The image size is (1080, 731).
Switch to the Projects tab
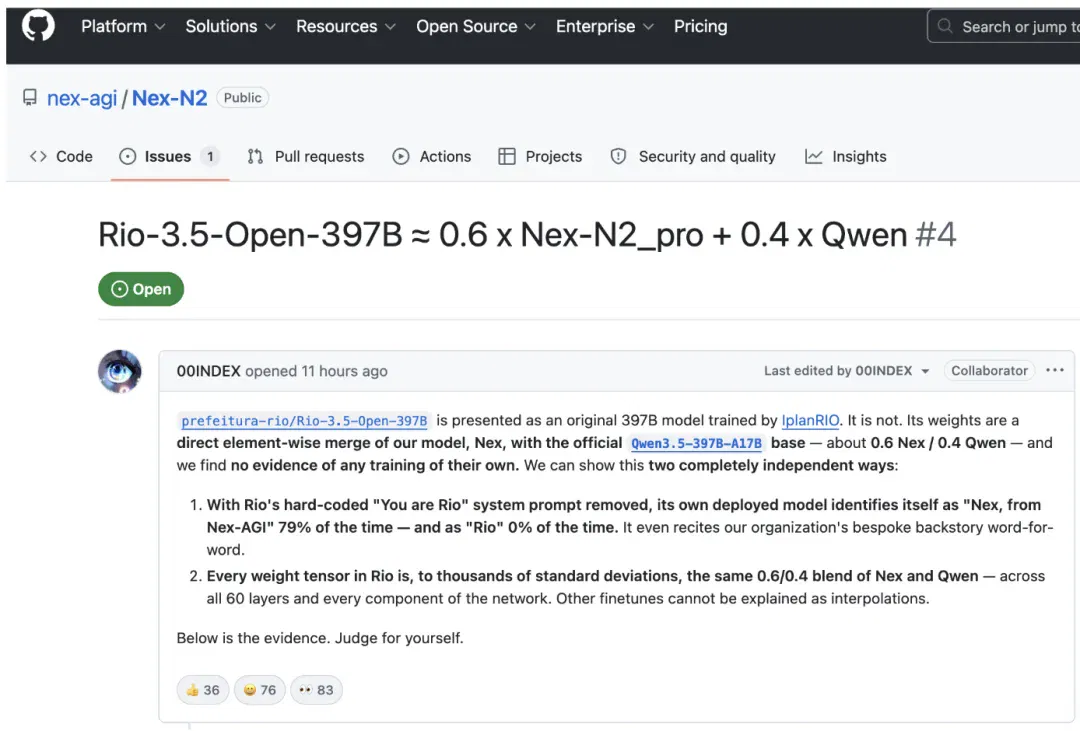[540, 156]
